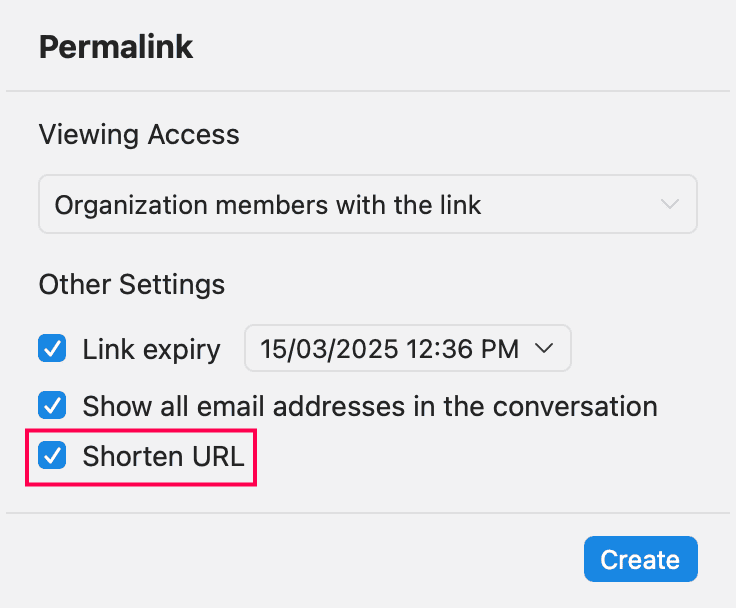The width and height of the screenshot is (736, 608).
Task: Uncheck the Link expiry checkbox
Action: (x=52, y=349)
